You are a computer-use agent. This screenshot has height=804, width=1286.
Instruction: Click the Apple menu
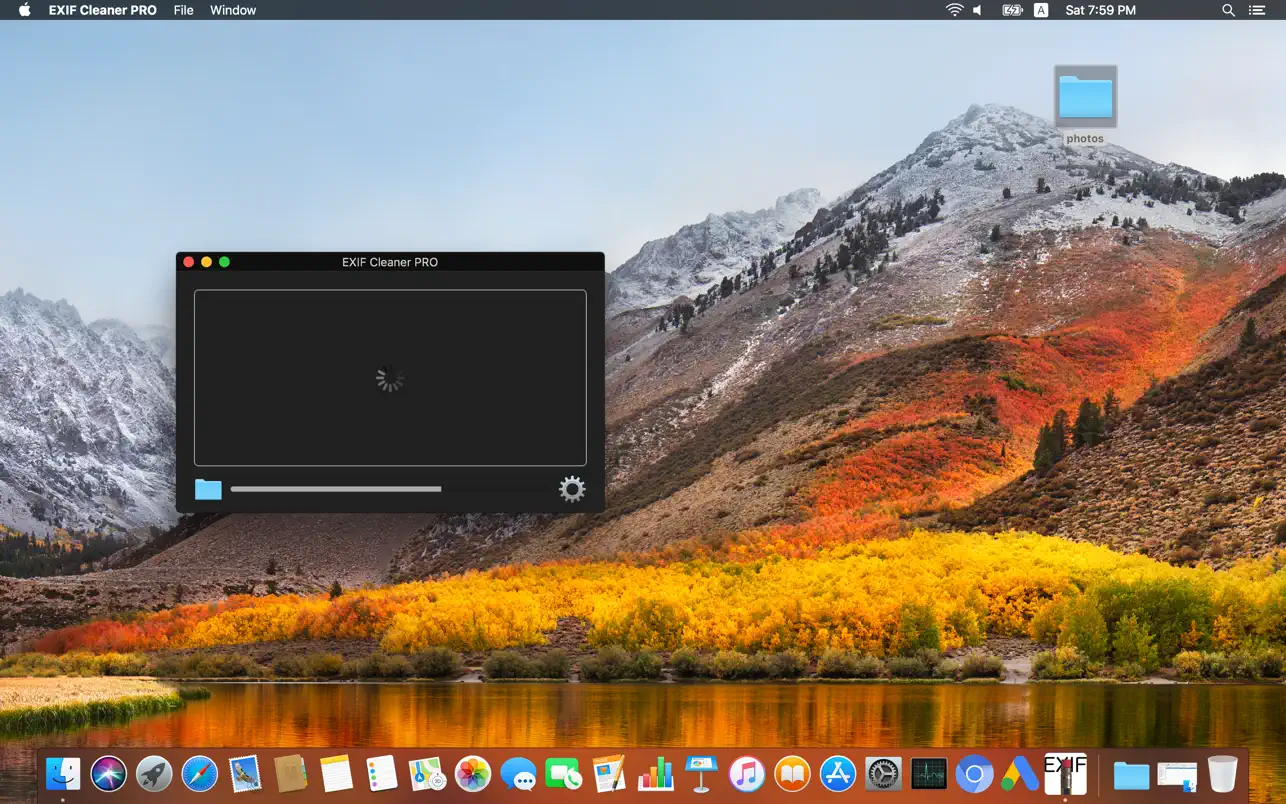point(23,10)
